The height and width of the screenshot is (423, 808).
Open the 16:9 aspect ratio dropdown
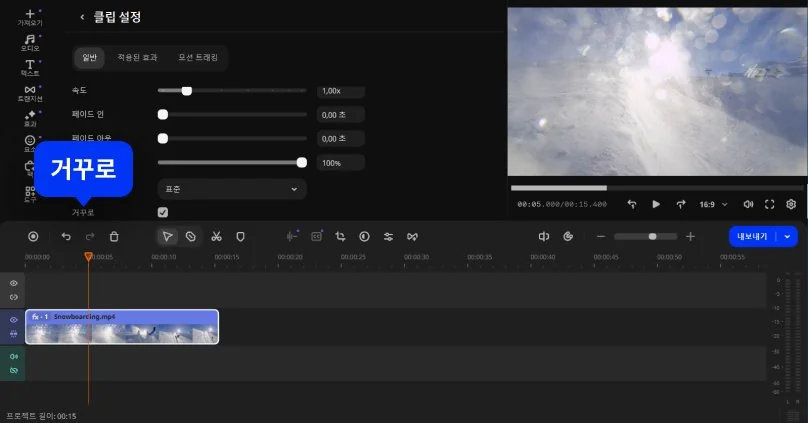[x=712, y=204]
